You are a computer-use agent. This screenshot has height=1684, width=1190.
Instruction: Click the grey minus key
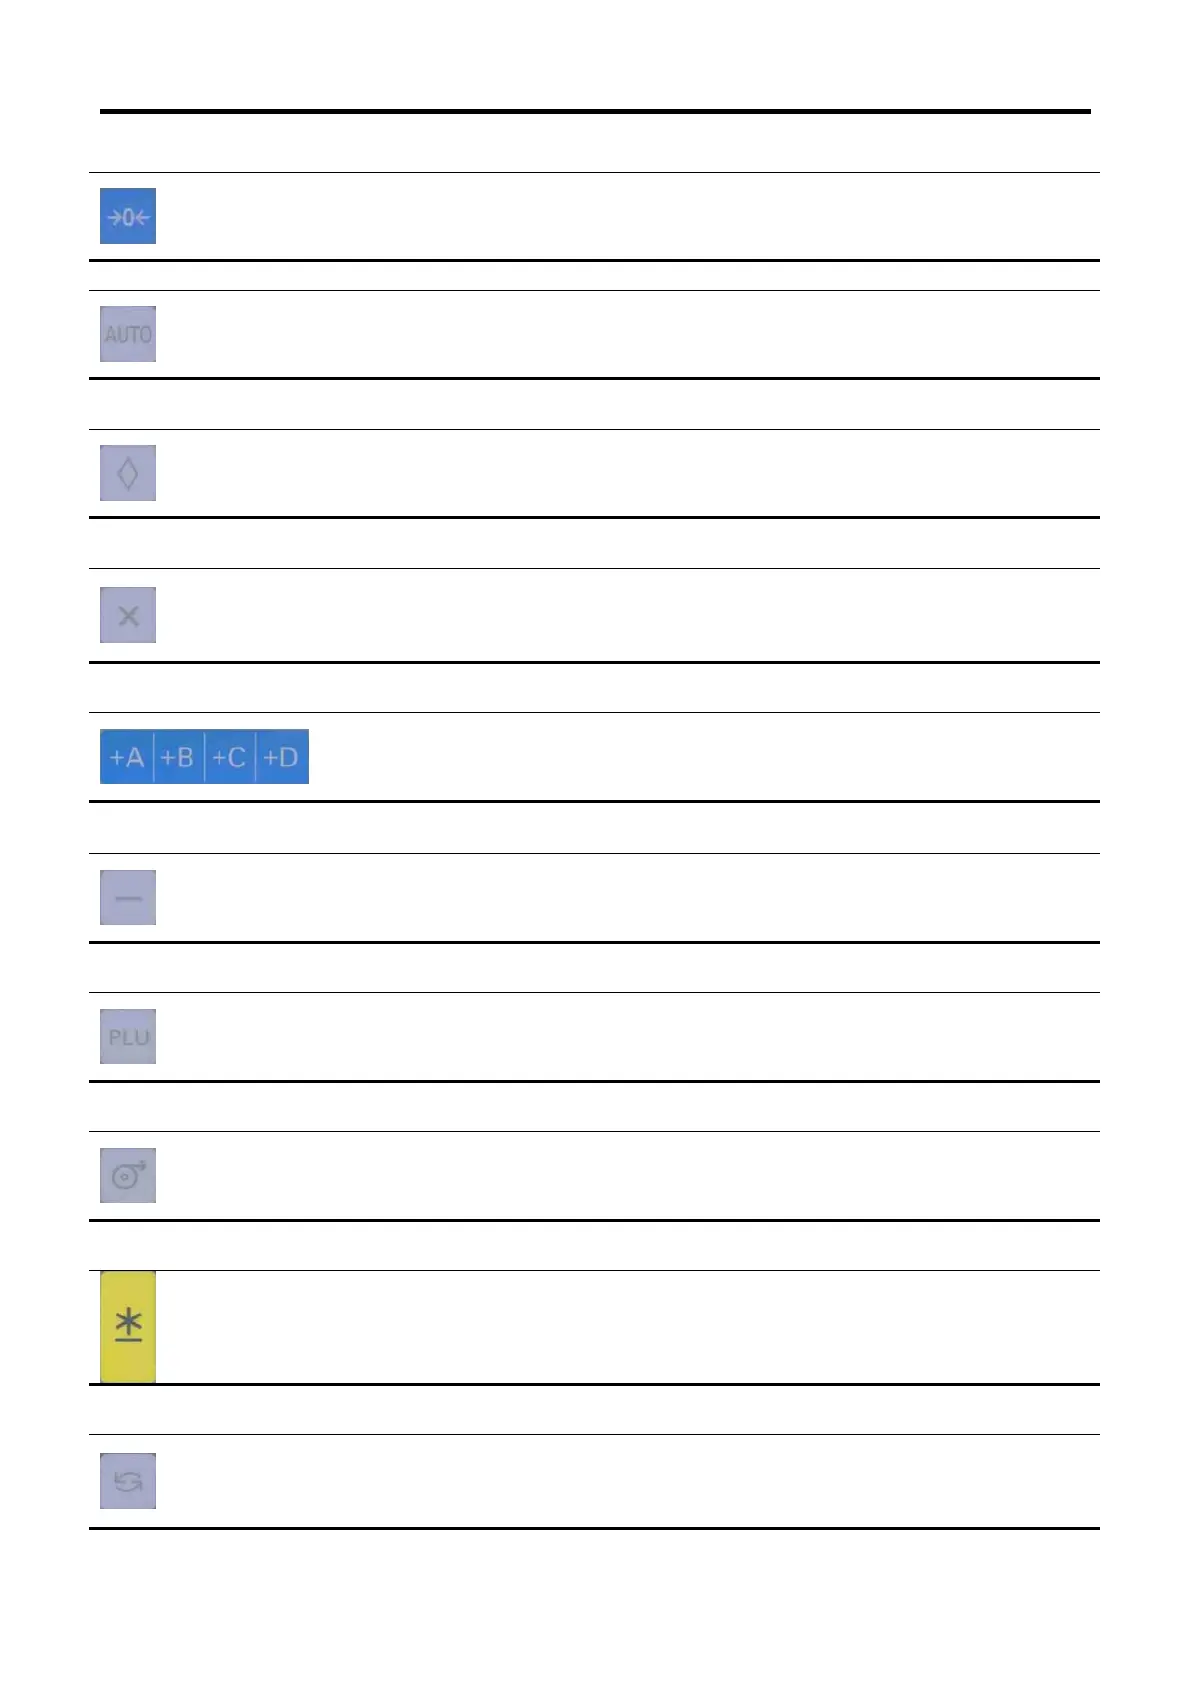[x=128, y=897]
